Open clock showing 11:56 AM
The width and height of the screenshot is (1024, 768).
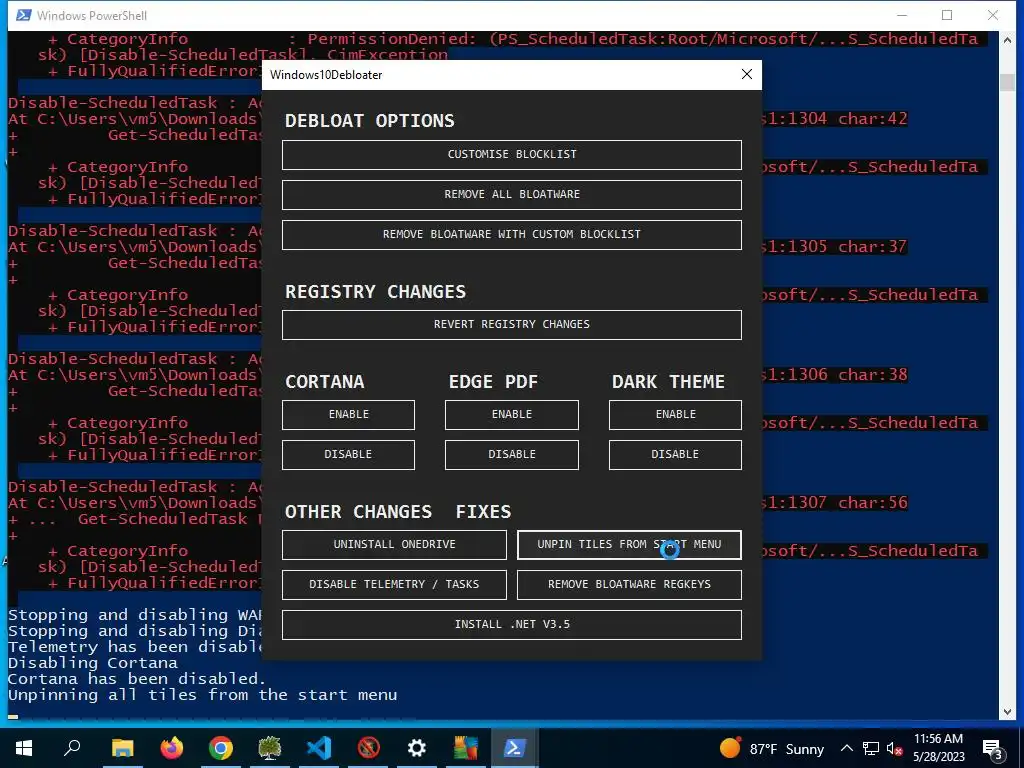pyautogui.click(x=938, y=748)
